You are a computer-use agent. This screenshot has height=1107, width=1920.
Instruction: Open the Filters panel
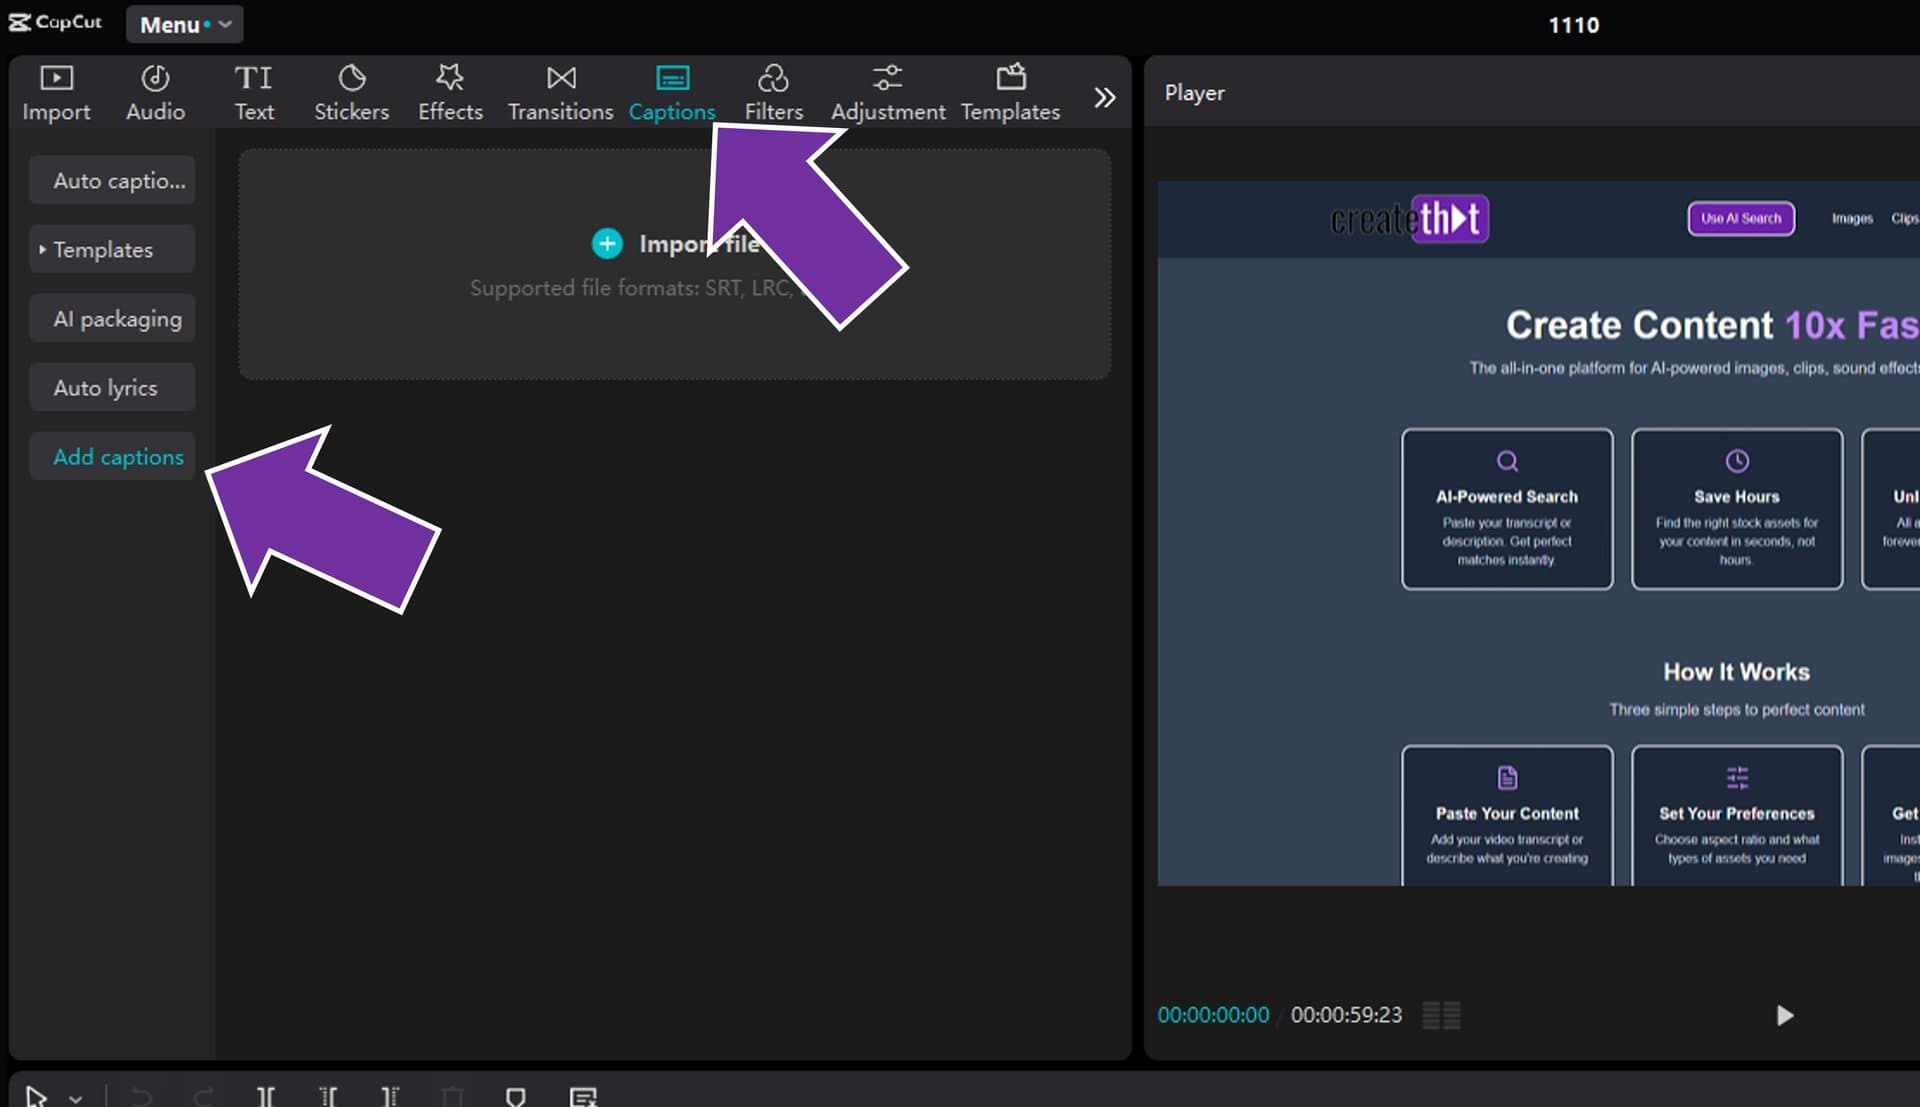773,93
